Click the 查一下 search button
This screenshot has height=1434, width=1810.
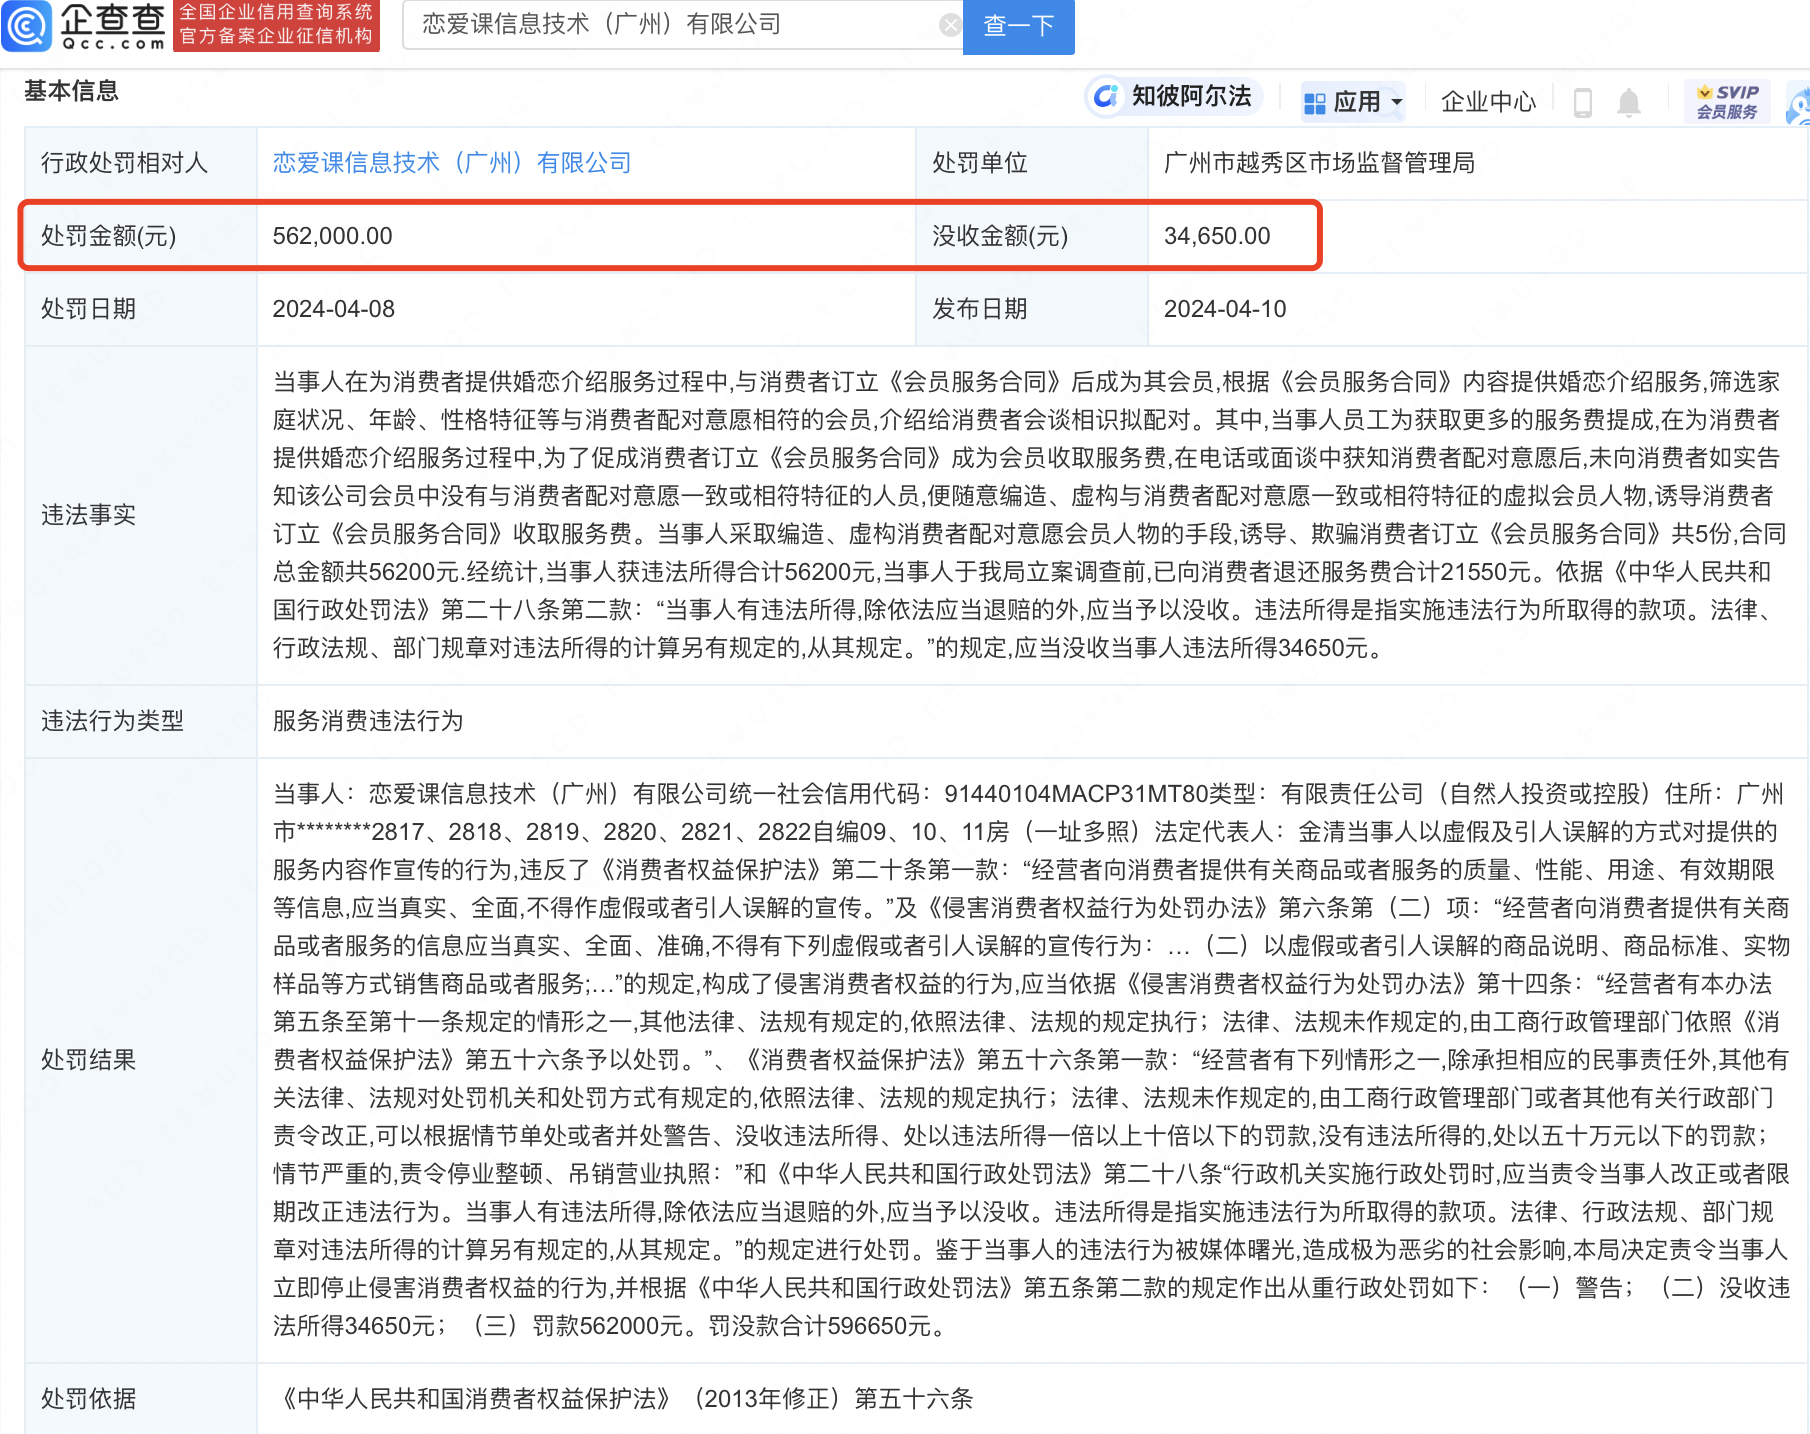[x=1018, y=26]
